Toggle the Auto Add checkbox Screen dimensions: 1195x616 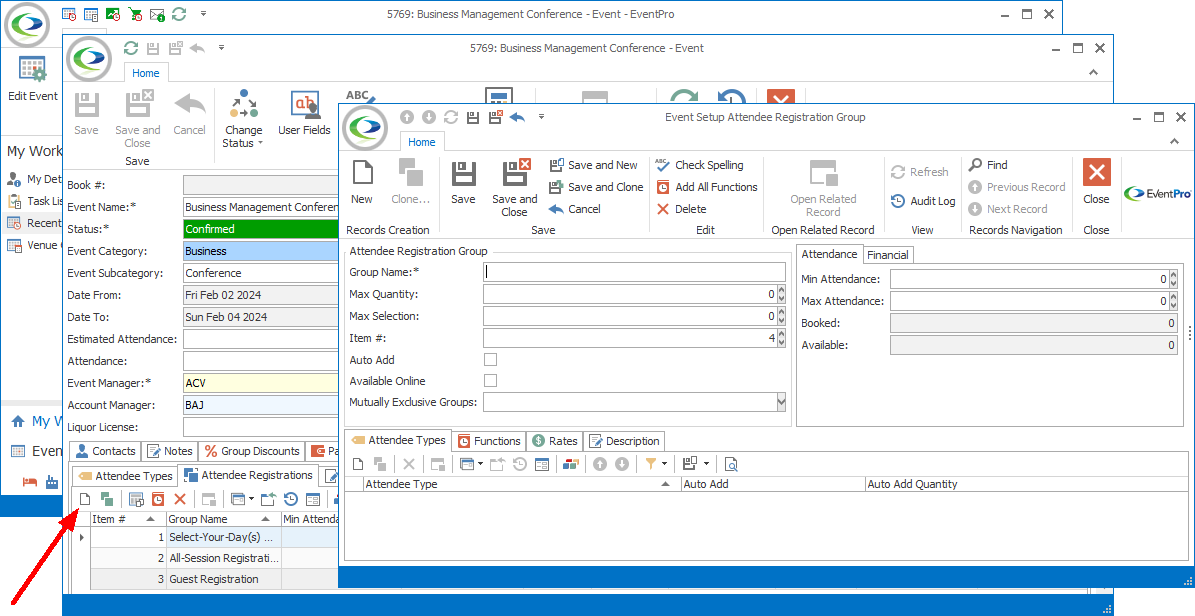pyautogui.click(x=491, y=360)
